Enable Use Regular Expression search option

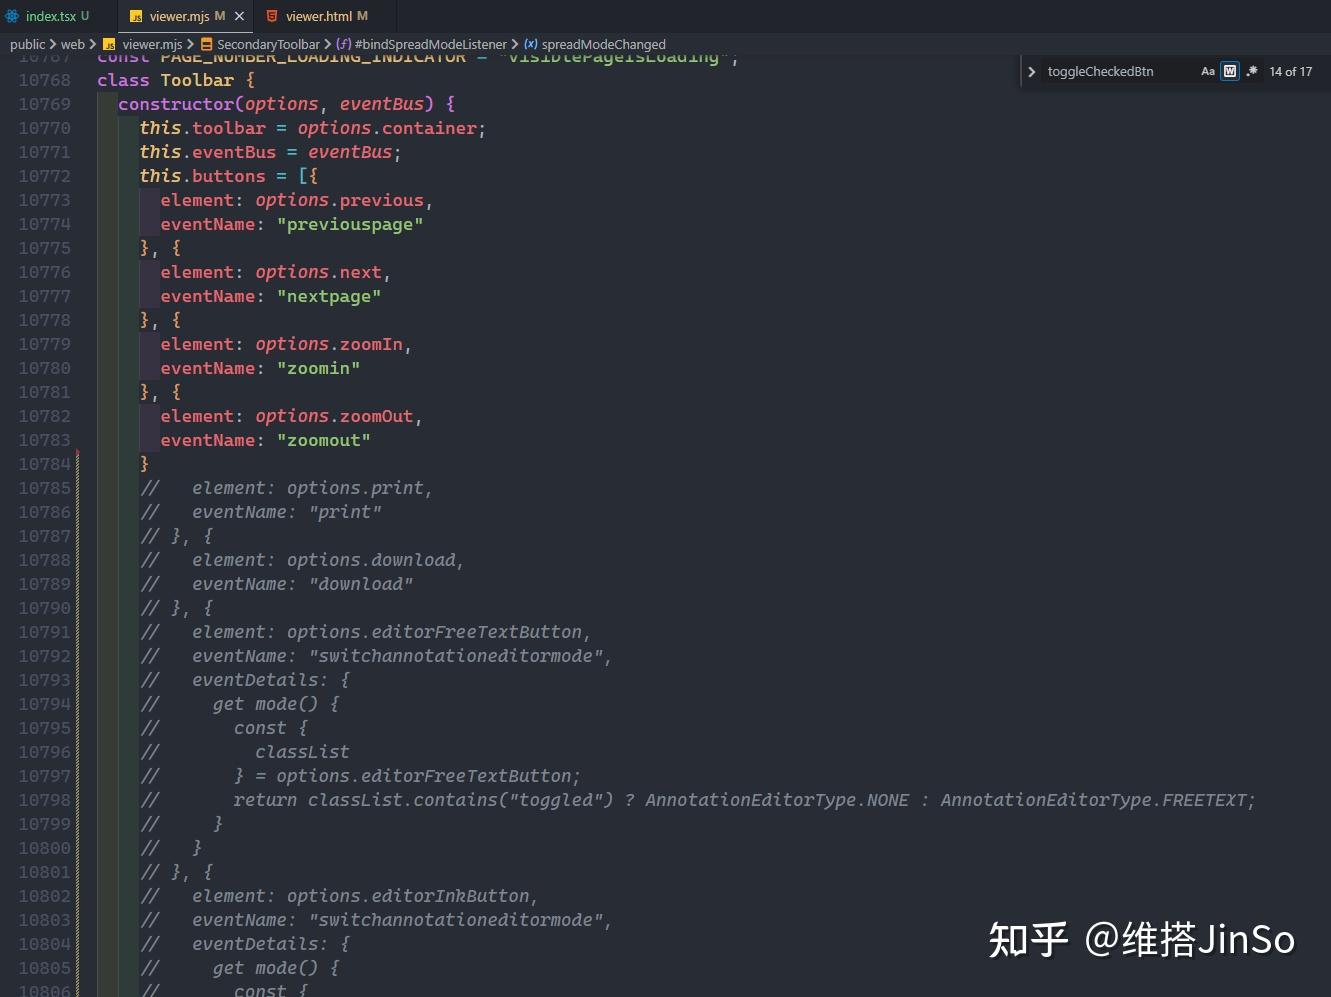(1252, 71)
